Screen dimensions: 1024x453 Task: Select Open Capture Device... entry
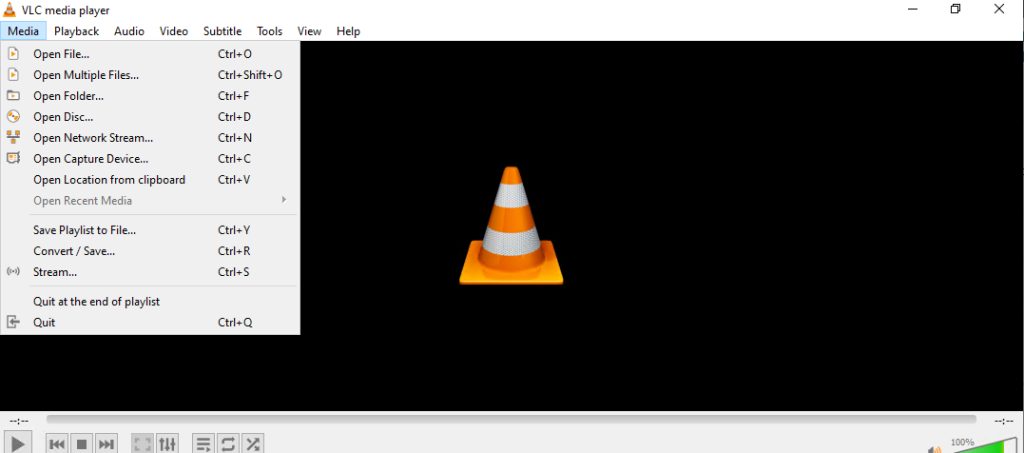click(x=150, y=159)
